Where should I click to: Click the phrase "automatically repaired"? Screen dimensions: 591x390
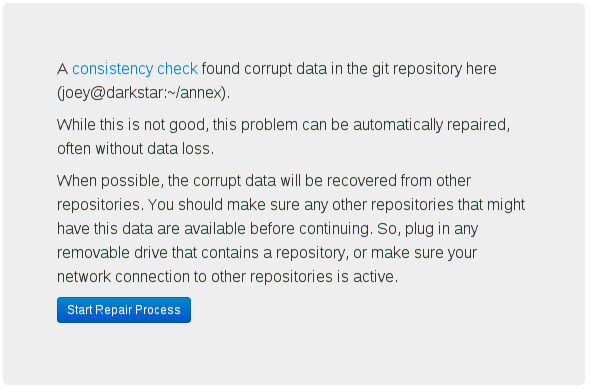(429, 125)
